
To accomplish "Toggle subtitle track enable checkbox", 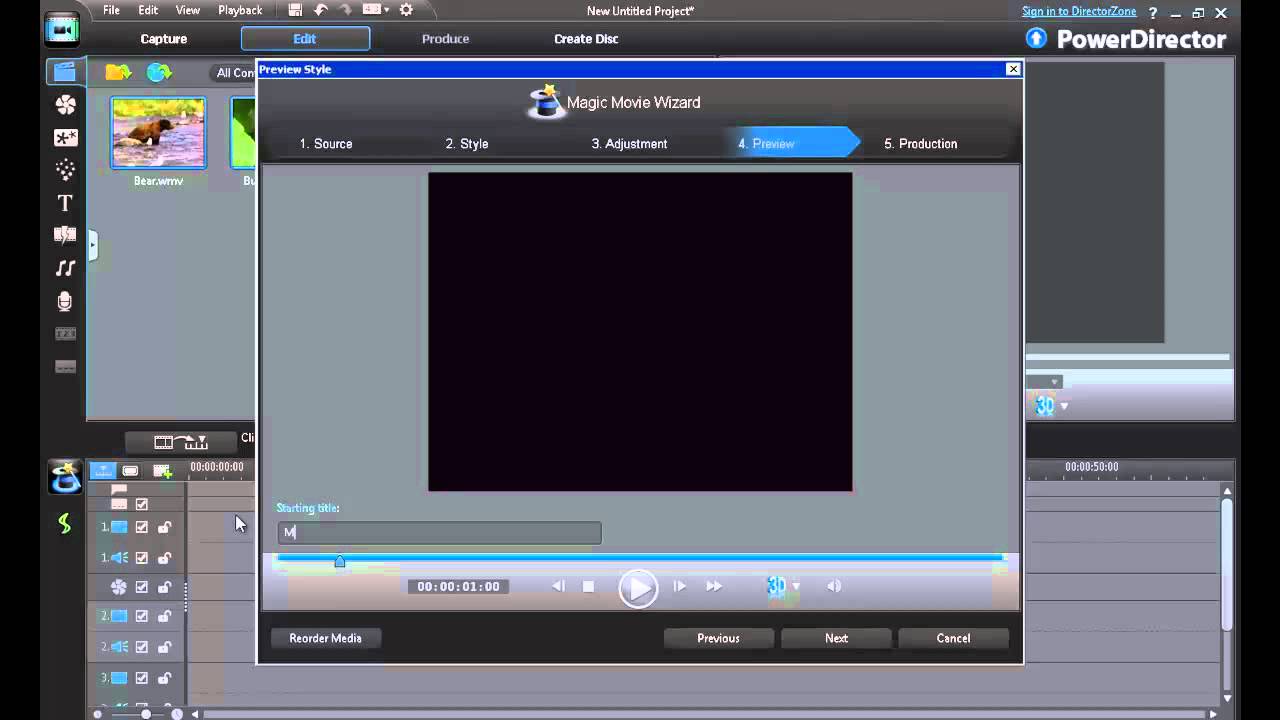I will pyautogui.click(x=142, y=505).
